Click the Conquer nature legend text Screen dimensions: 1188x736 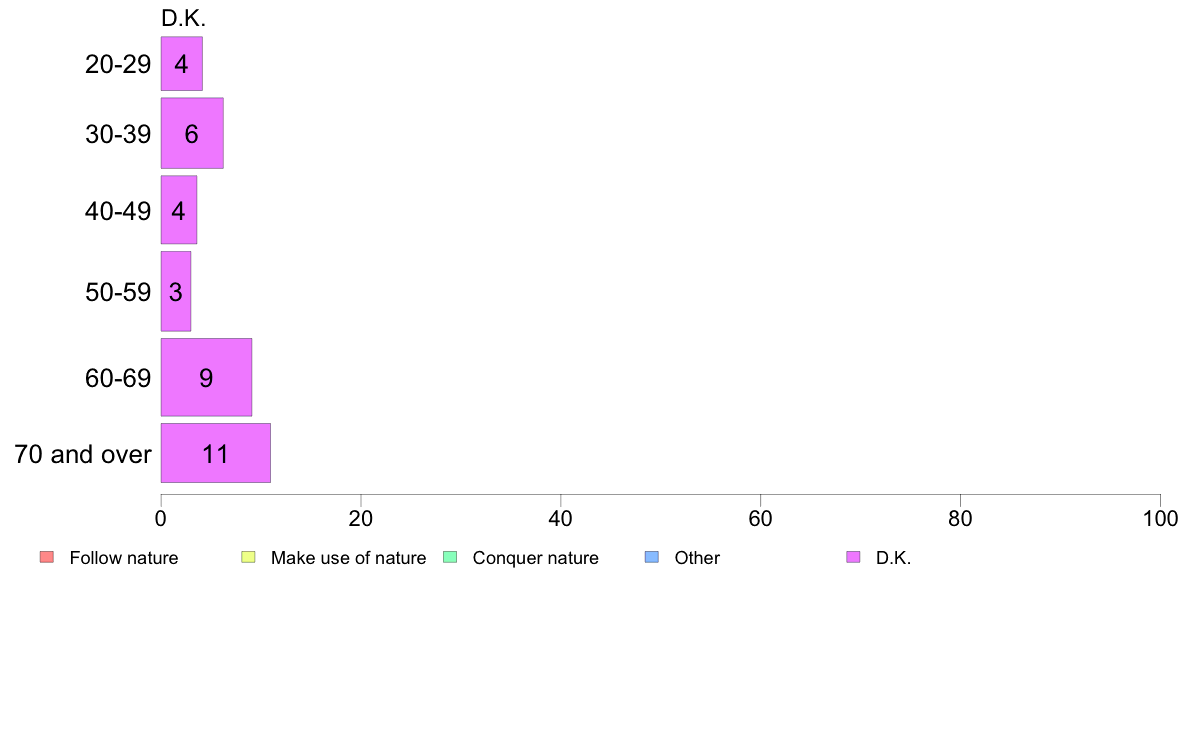(536, 558)
